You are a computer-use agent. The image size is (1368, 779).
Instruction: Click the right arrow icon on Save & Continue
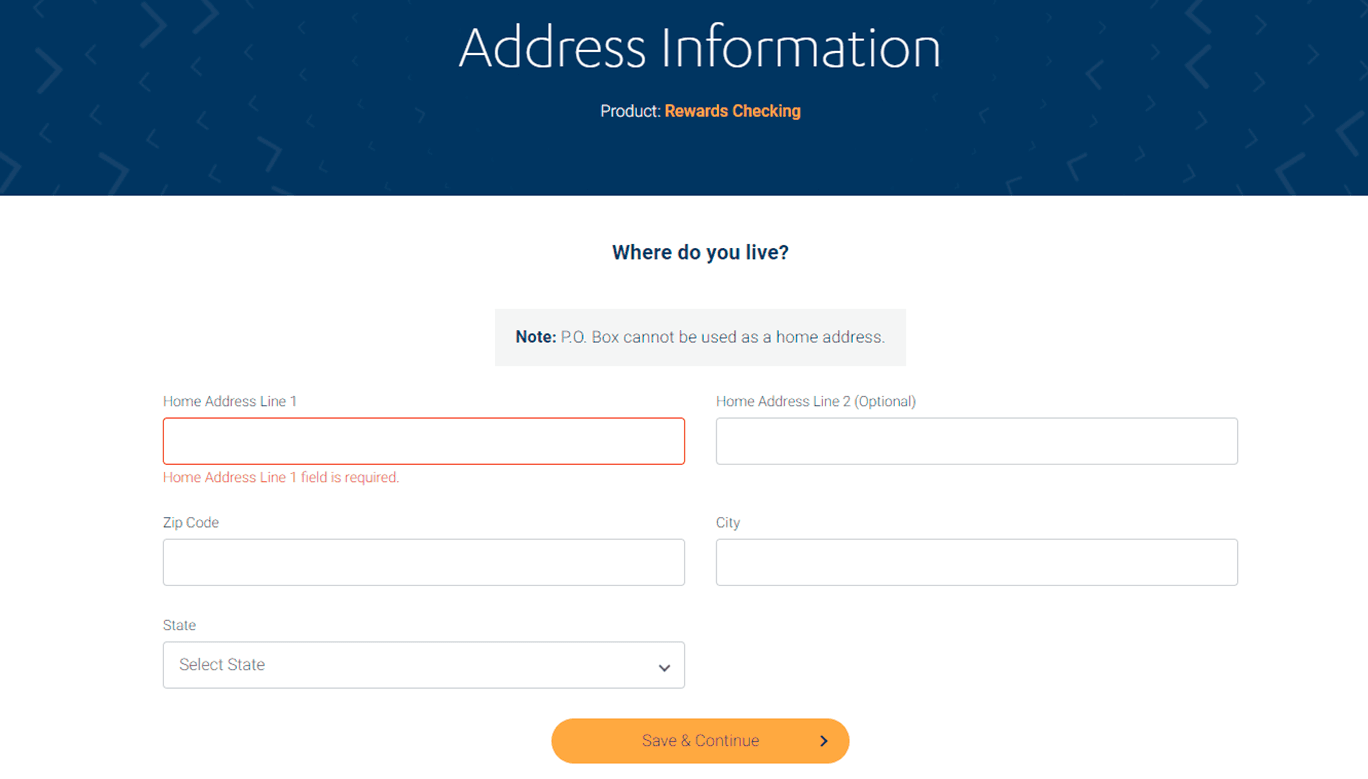824,741
